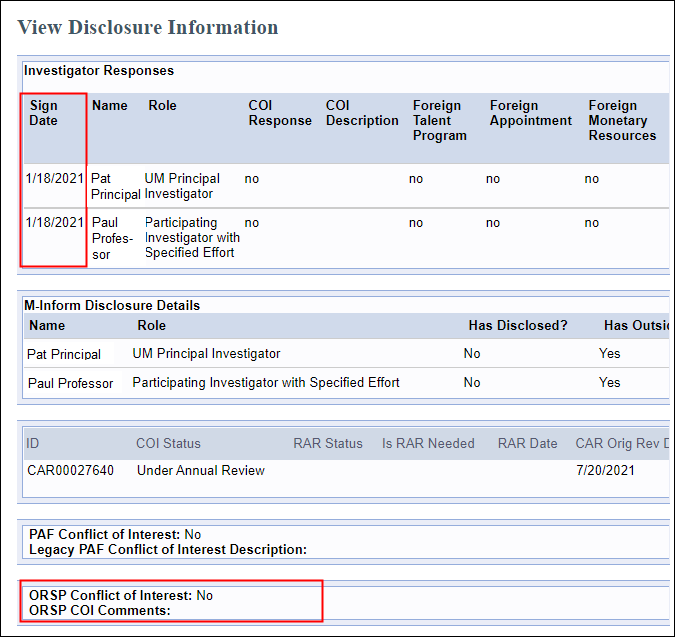Click Pat Principal's Foreign Talent Program 'no'
This screenshot has height=637, width=675.
(416, 179)
